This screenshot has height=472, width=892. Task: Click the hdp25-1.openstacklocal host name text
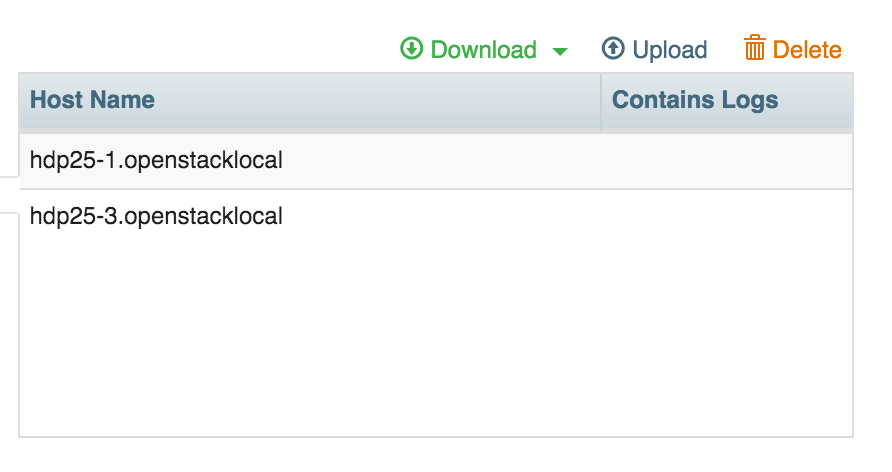point(156,160)
